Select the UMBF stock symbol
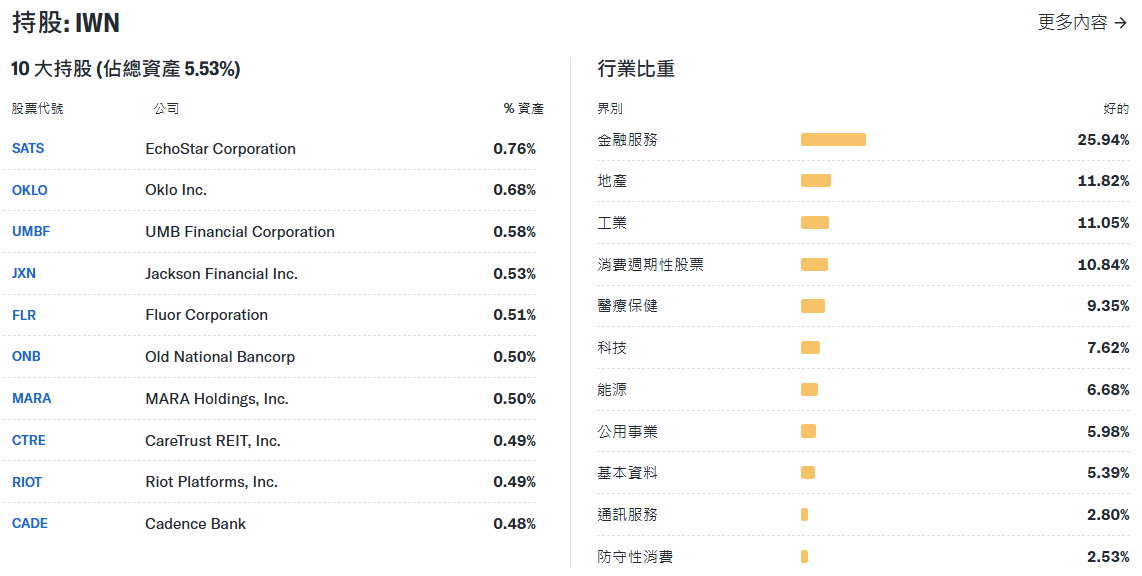 31,232
